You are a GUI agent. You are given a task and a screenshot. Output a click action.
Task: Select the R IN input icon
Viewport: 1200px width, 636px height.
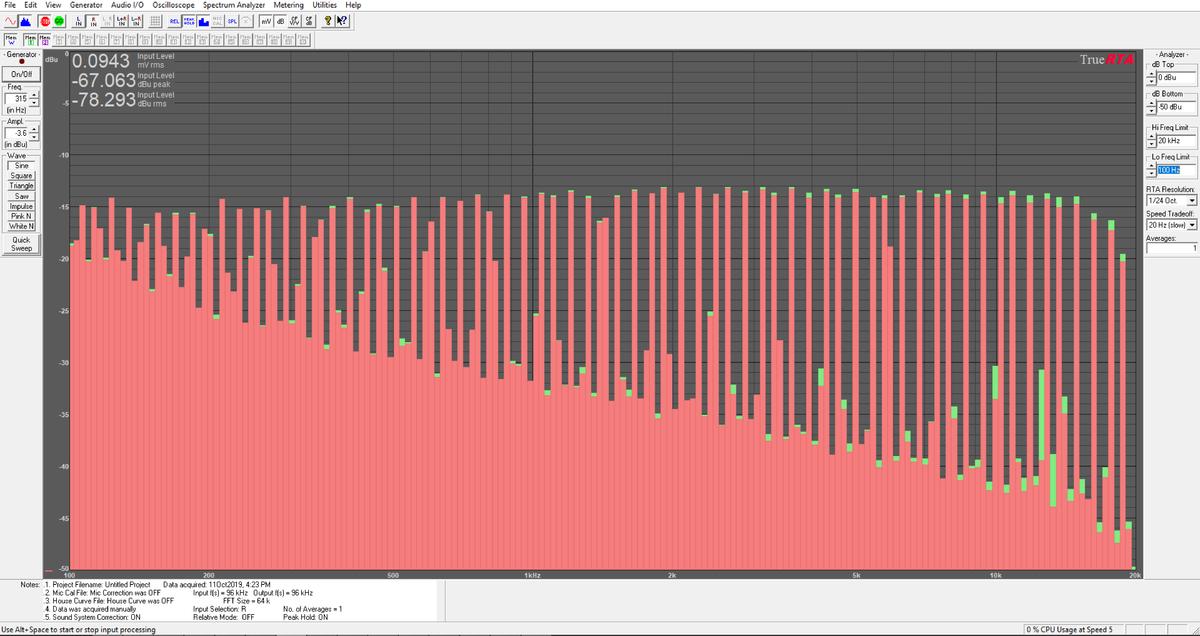coord(93,21)
